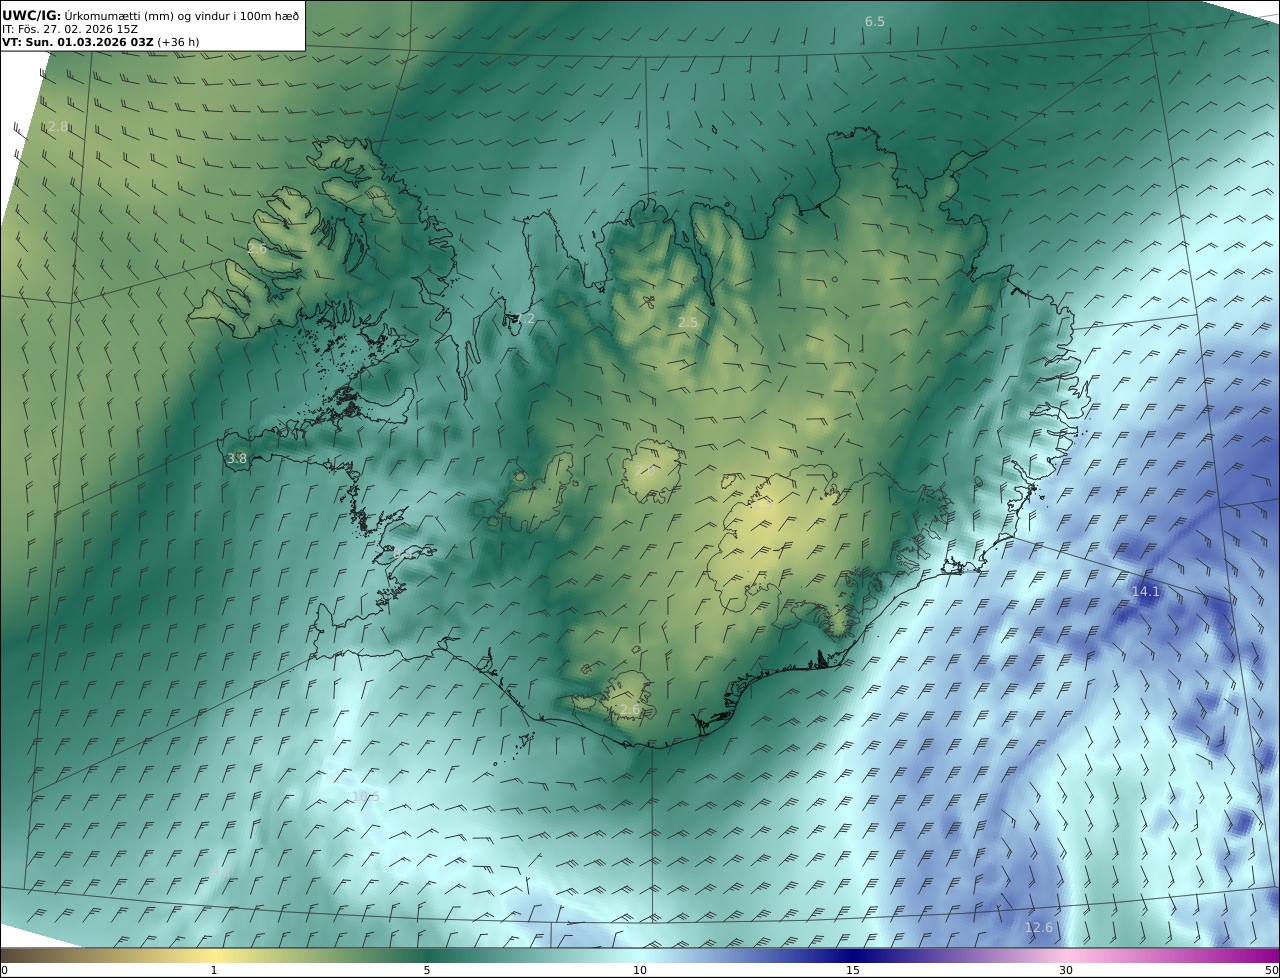The height and width of the screenshot is (978, 1280).
Task: Click the 12.6 value label on the map
Action: (x=1039, y=927)
